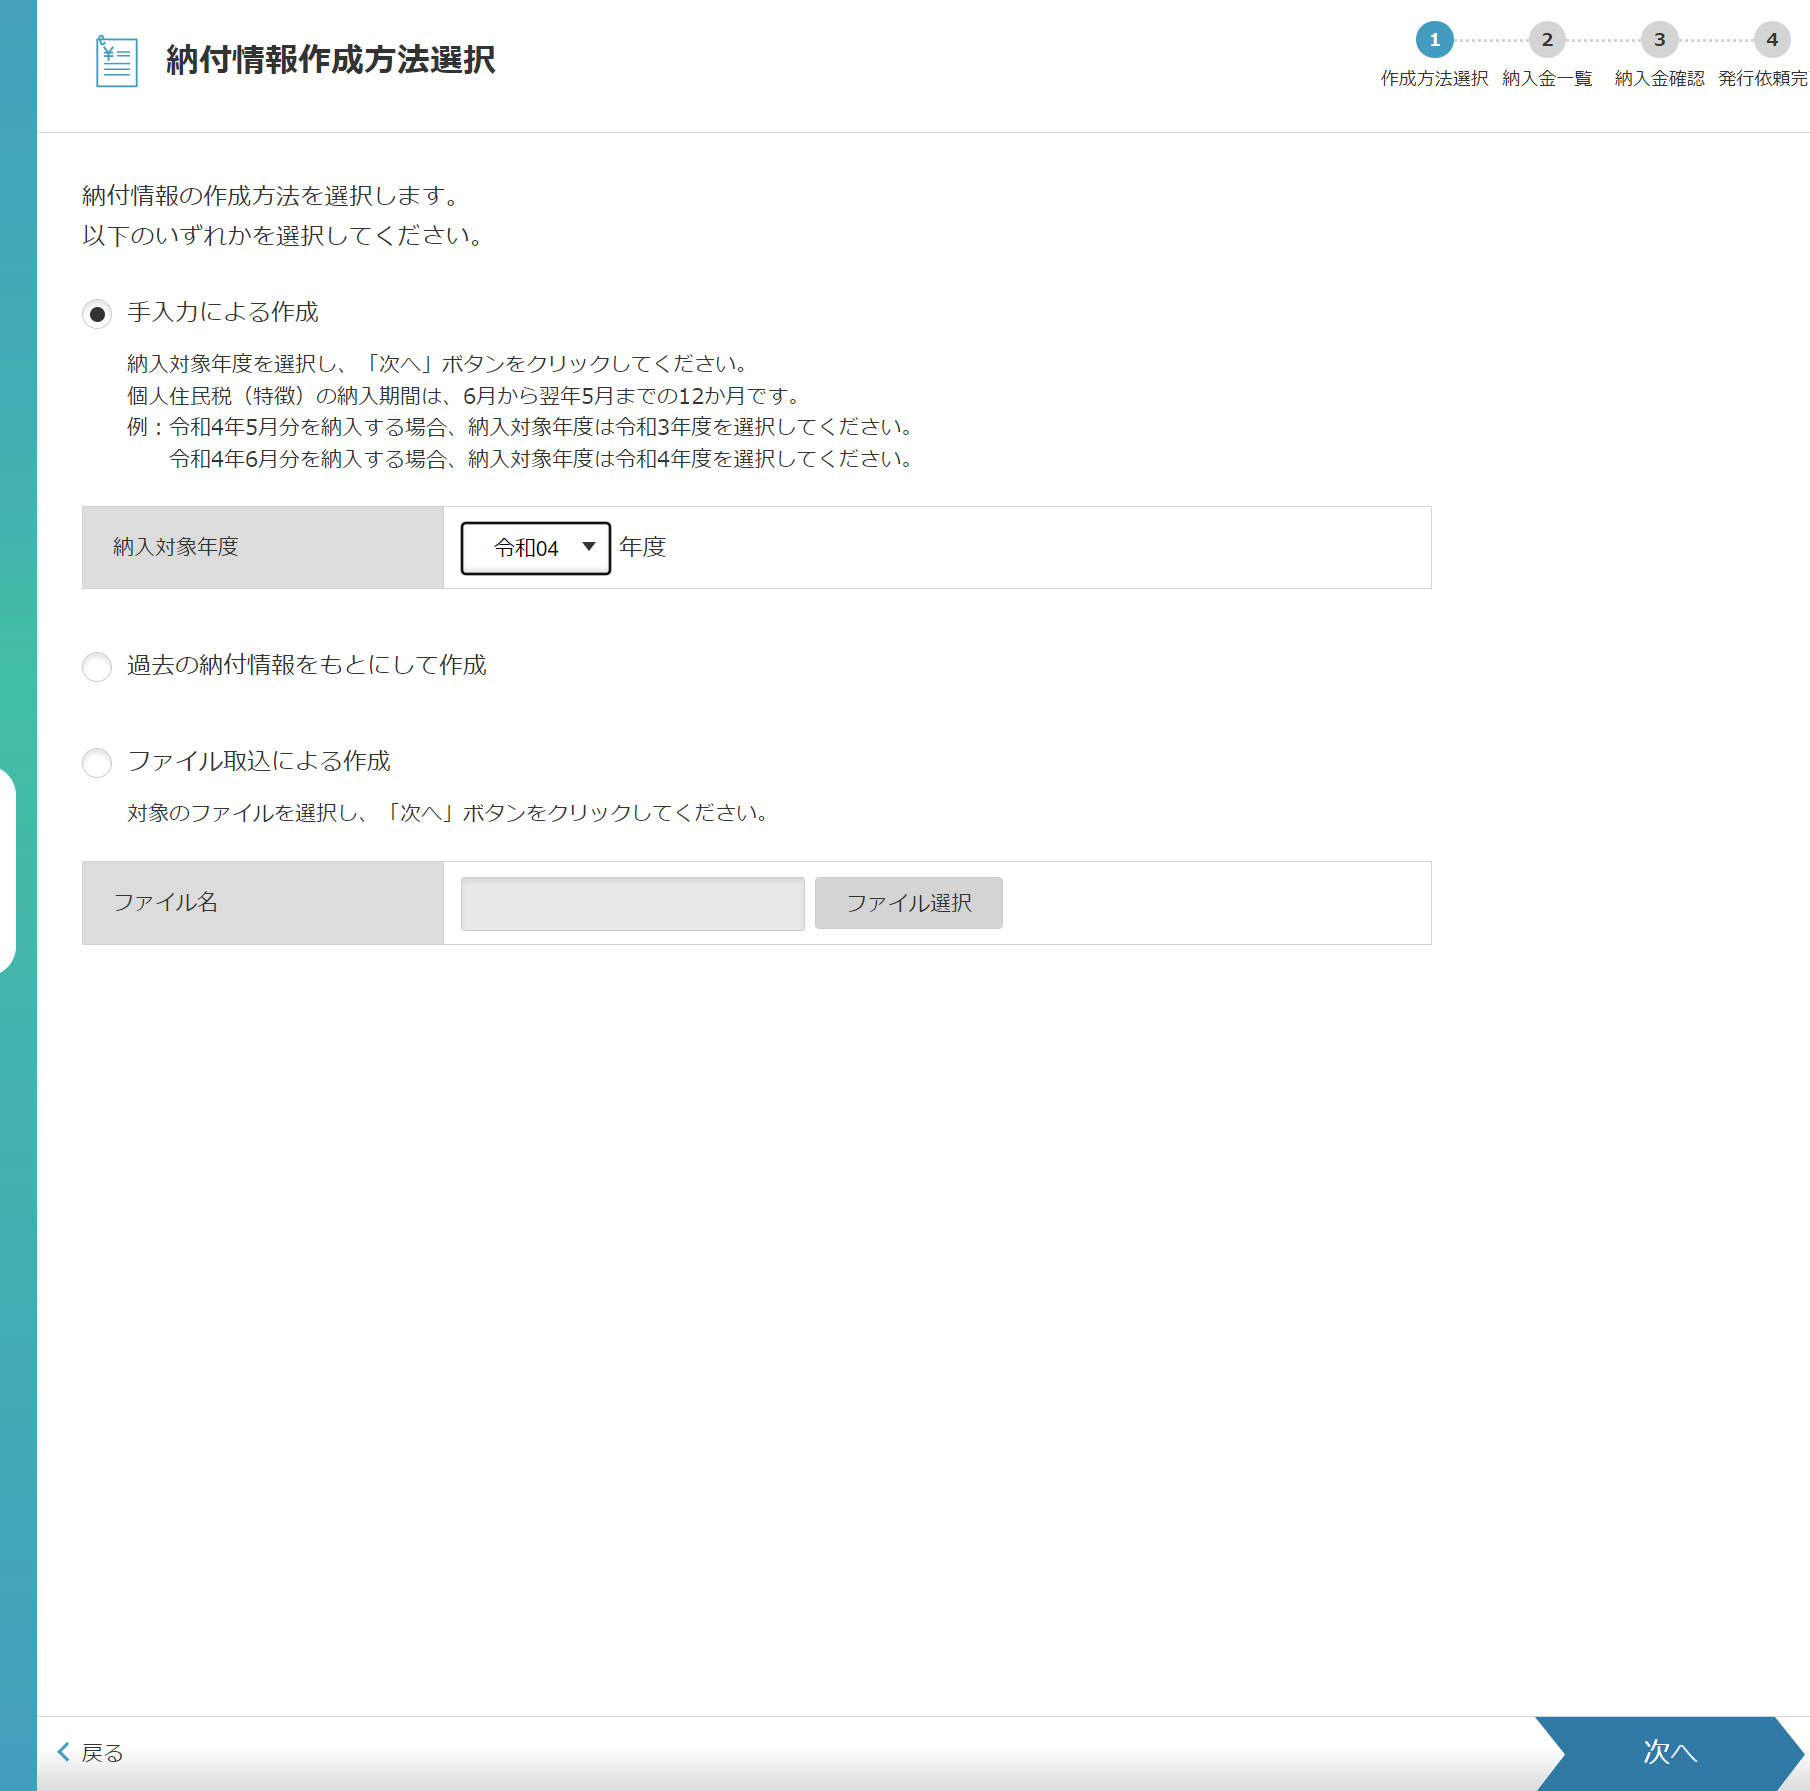
Task: Click the 発行依頼完 step label
Action: coord(1762,79)
